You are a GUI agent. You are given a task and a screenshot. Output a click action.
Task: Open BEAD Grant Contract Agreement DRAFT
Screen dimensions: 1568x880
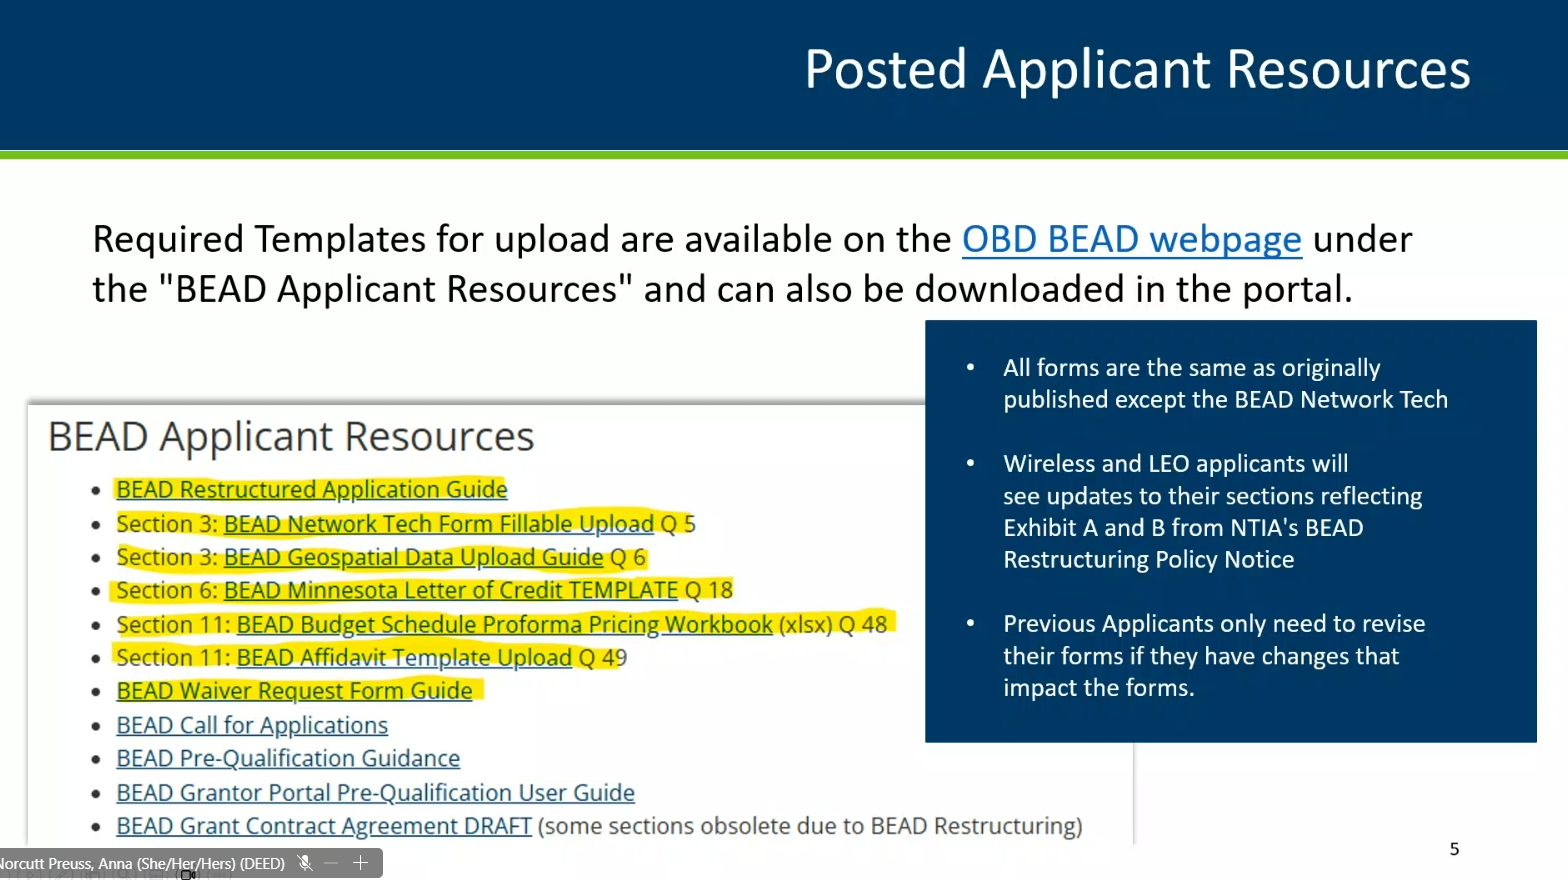(324, 826)
